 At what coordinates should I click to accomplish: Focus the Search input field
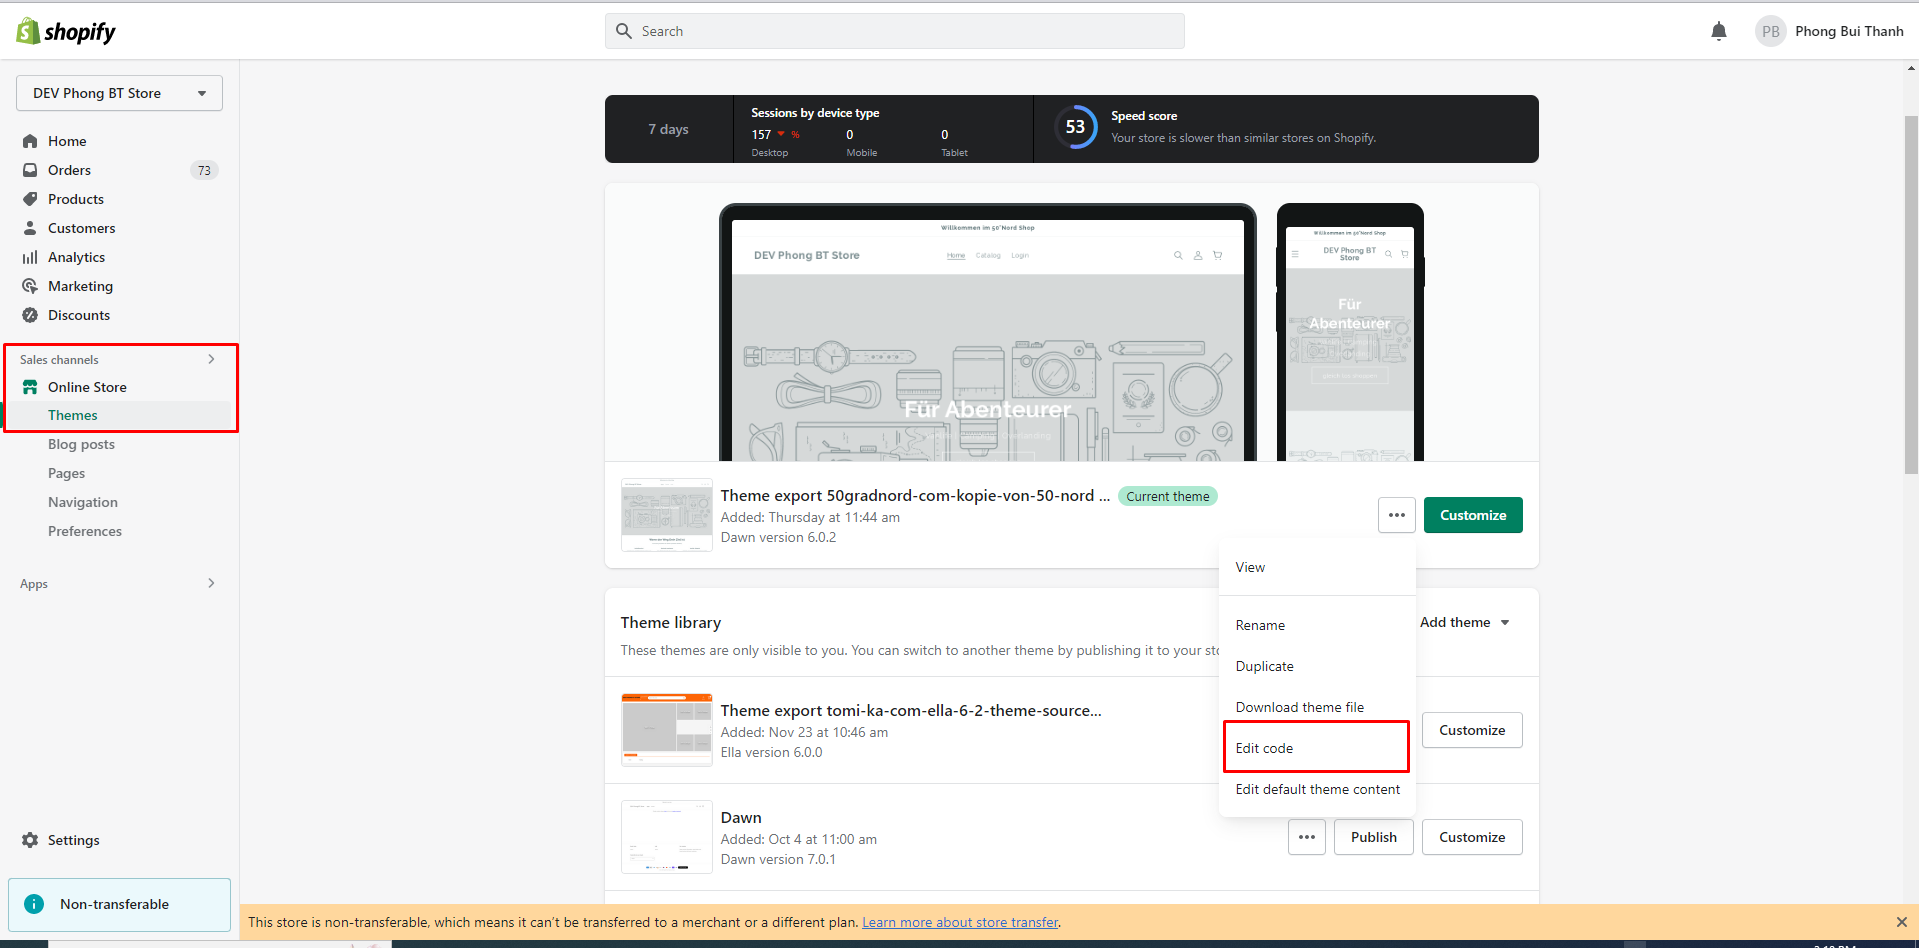(x=895, y=31)
